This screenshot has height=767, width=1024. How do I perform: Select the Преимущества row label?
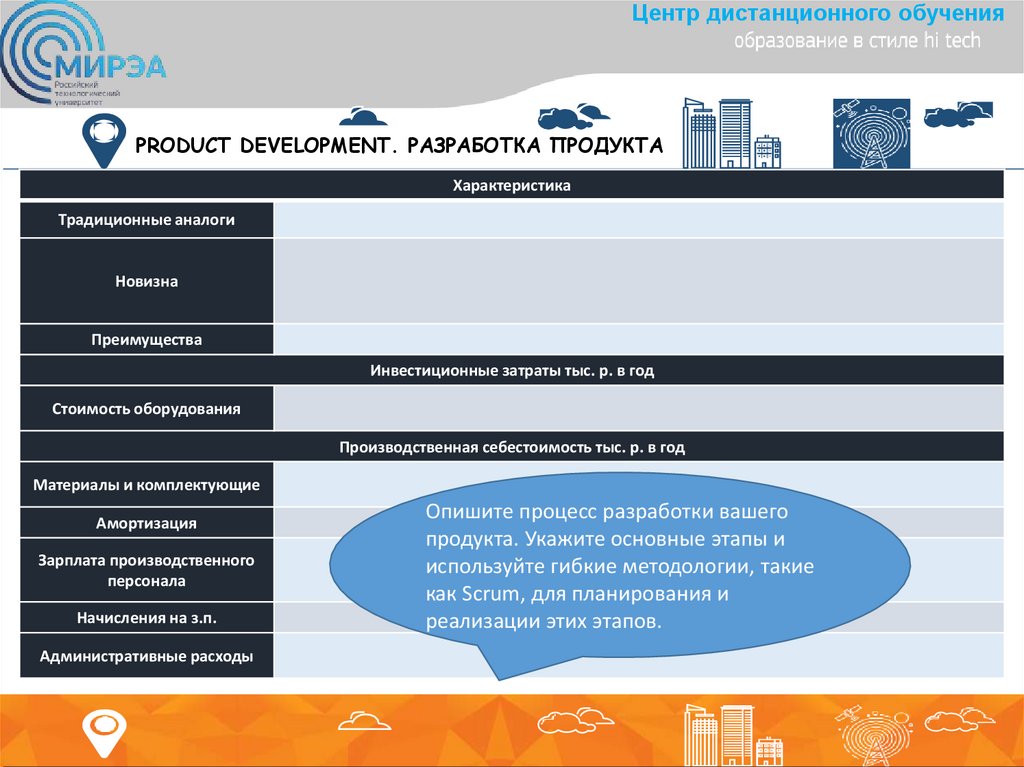(148, 339)
